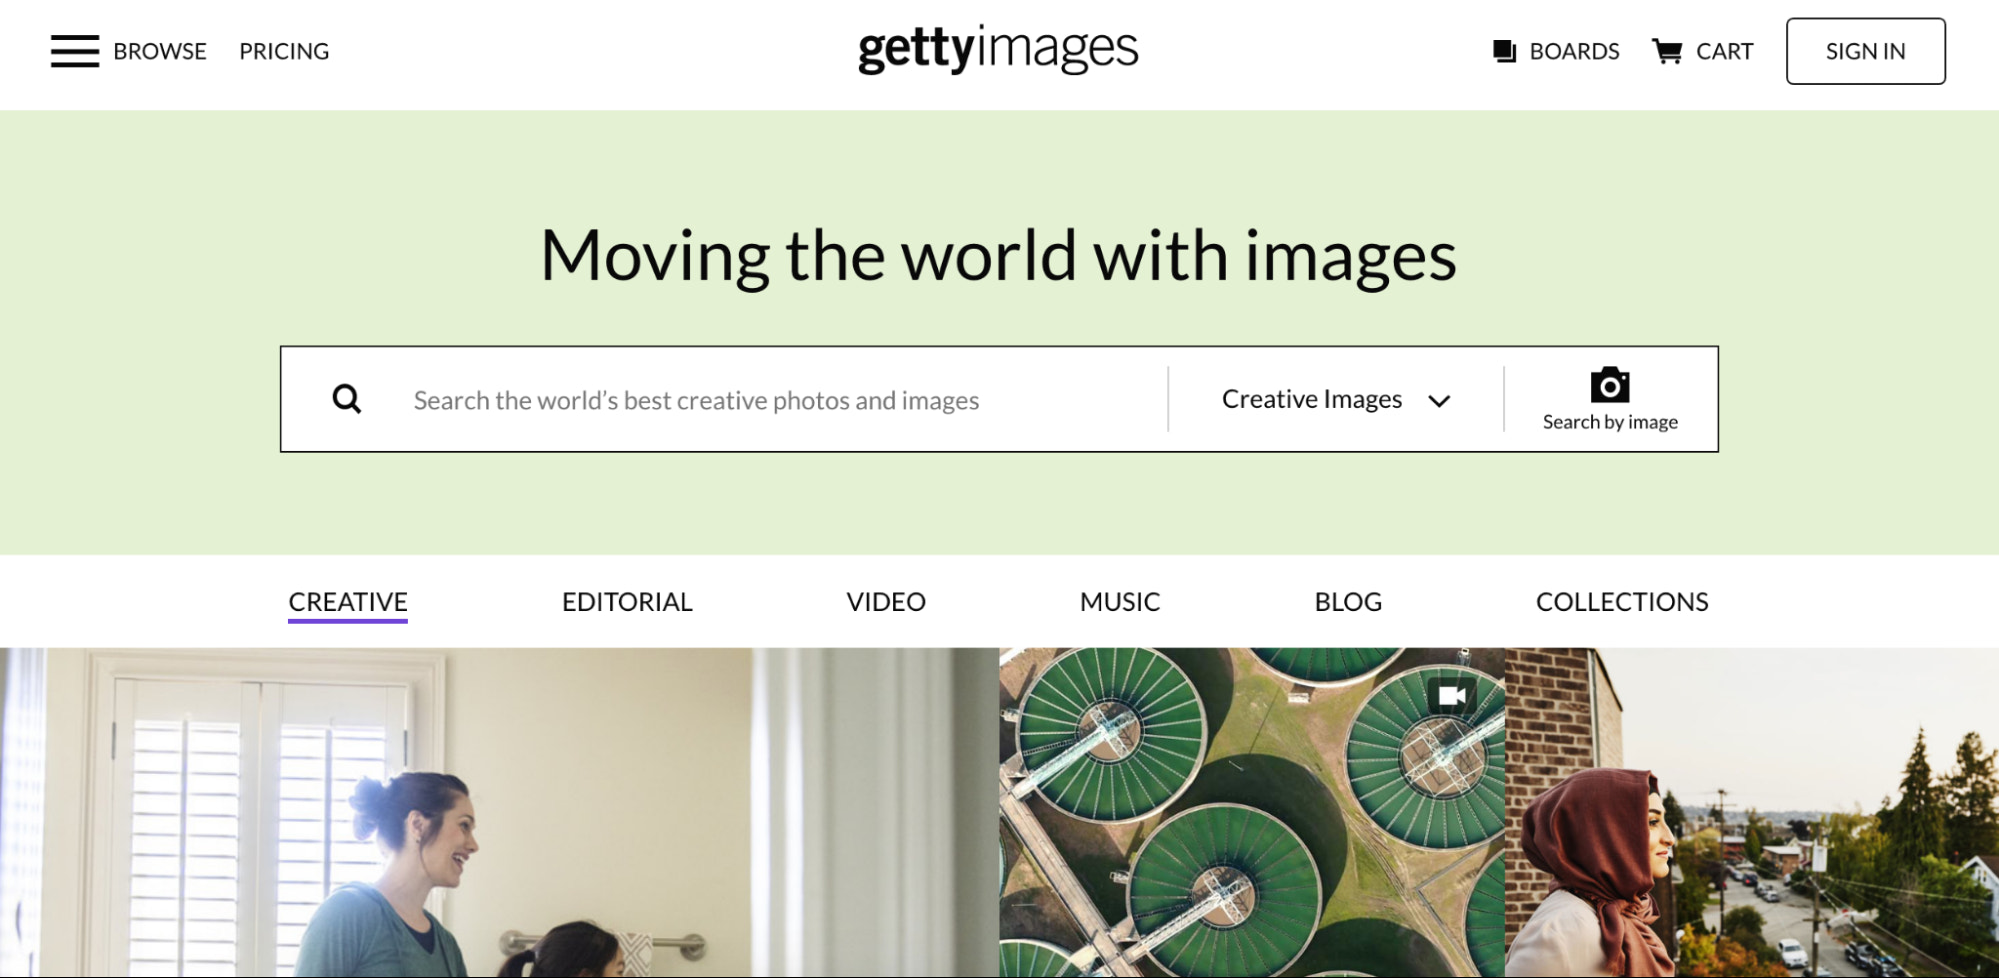This screenshot has width=1999, height=978.
Task: Open the hamburger Browse menu icon
Action: (x=75, y=51)
